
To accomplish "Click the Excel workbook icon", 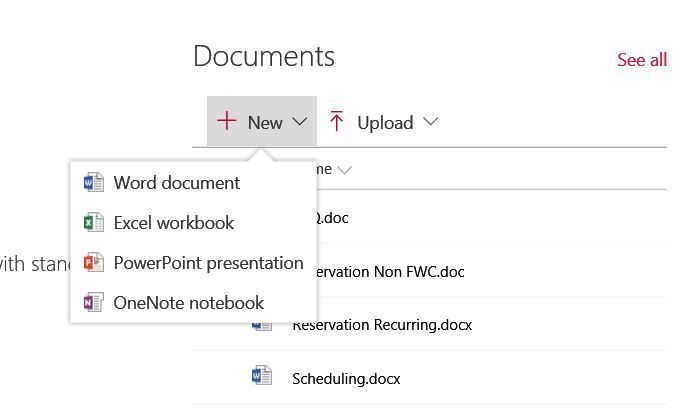I will pyautogui.click(x=94, y=223).
